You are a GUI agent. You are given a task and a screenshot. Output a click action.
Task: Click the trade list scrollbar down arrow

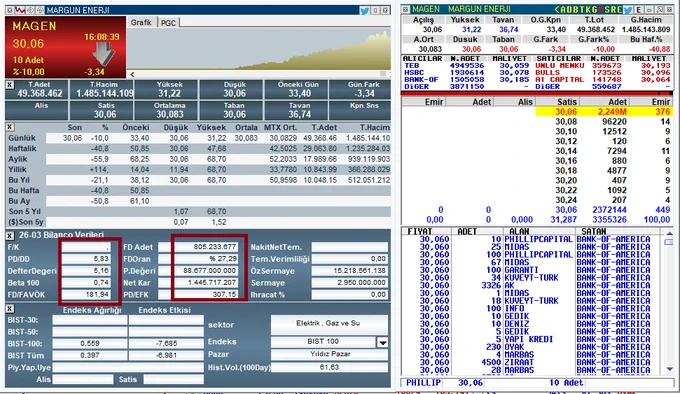pos(670,369)
